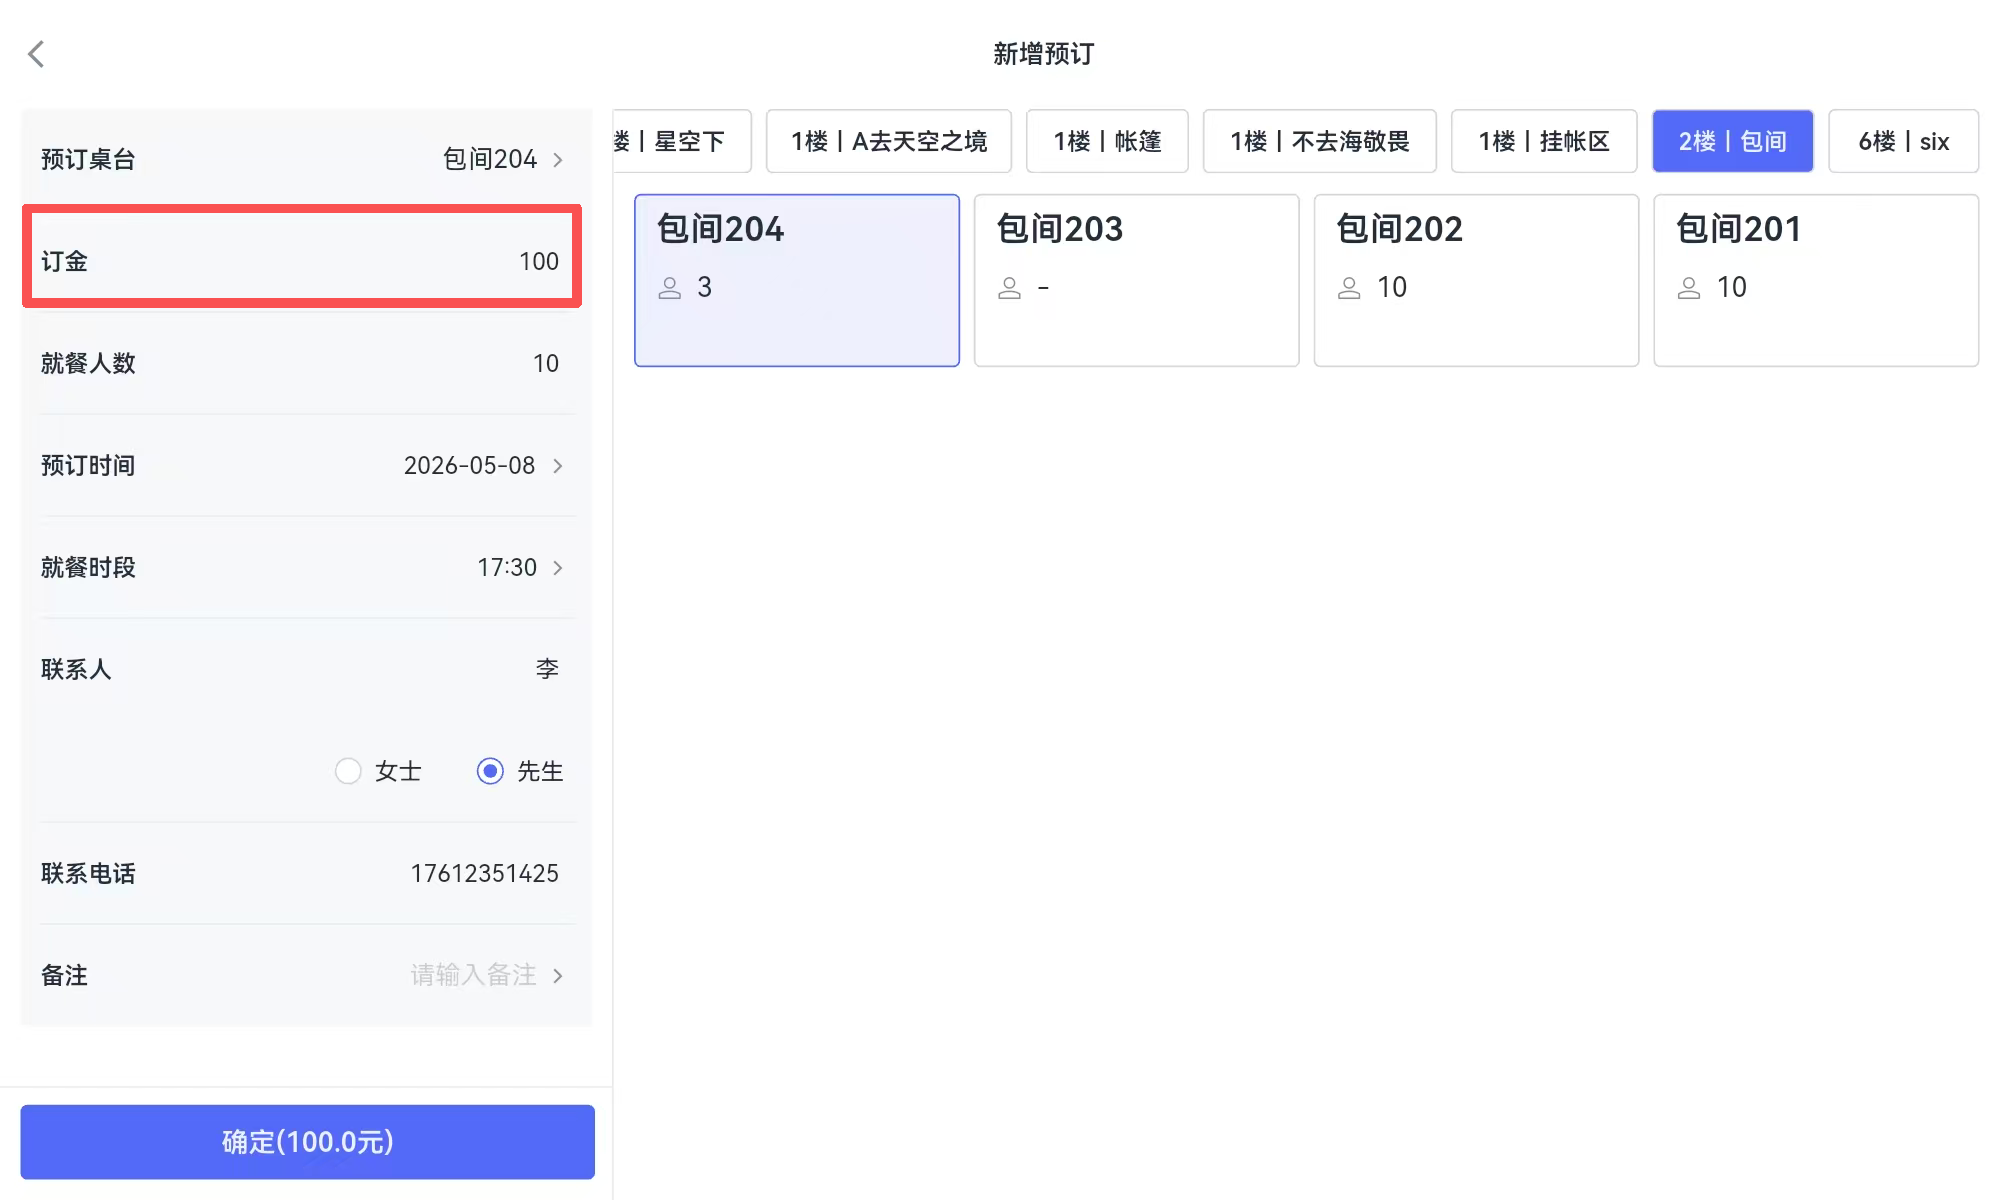
Task: Switch to the 1楼 | 帐篷 tab
Action: [x=1107, y=141]
